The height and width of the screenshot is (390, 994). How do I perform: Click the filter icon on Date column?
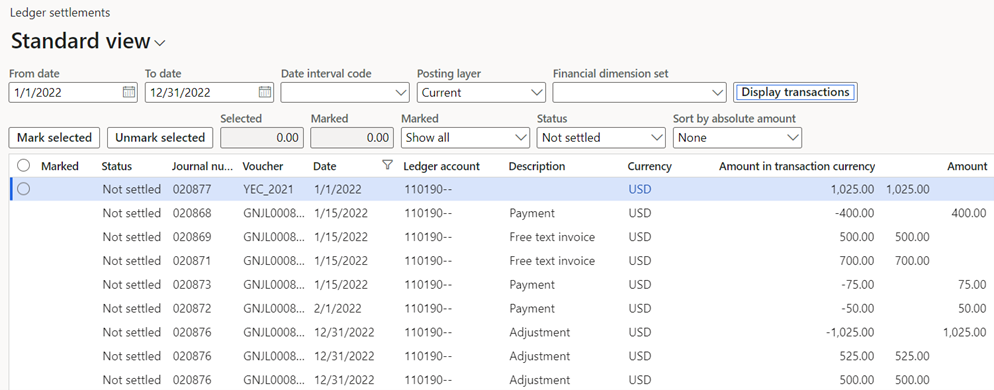(x=387, y=166)
